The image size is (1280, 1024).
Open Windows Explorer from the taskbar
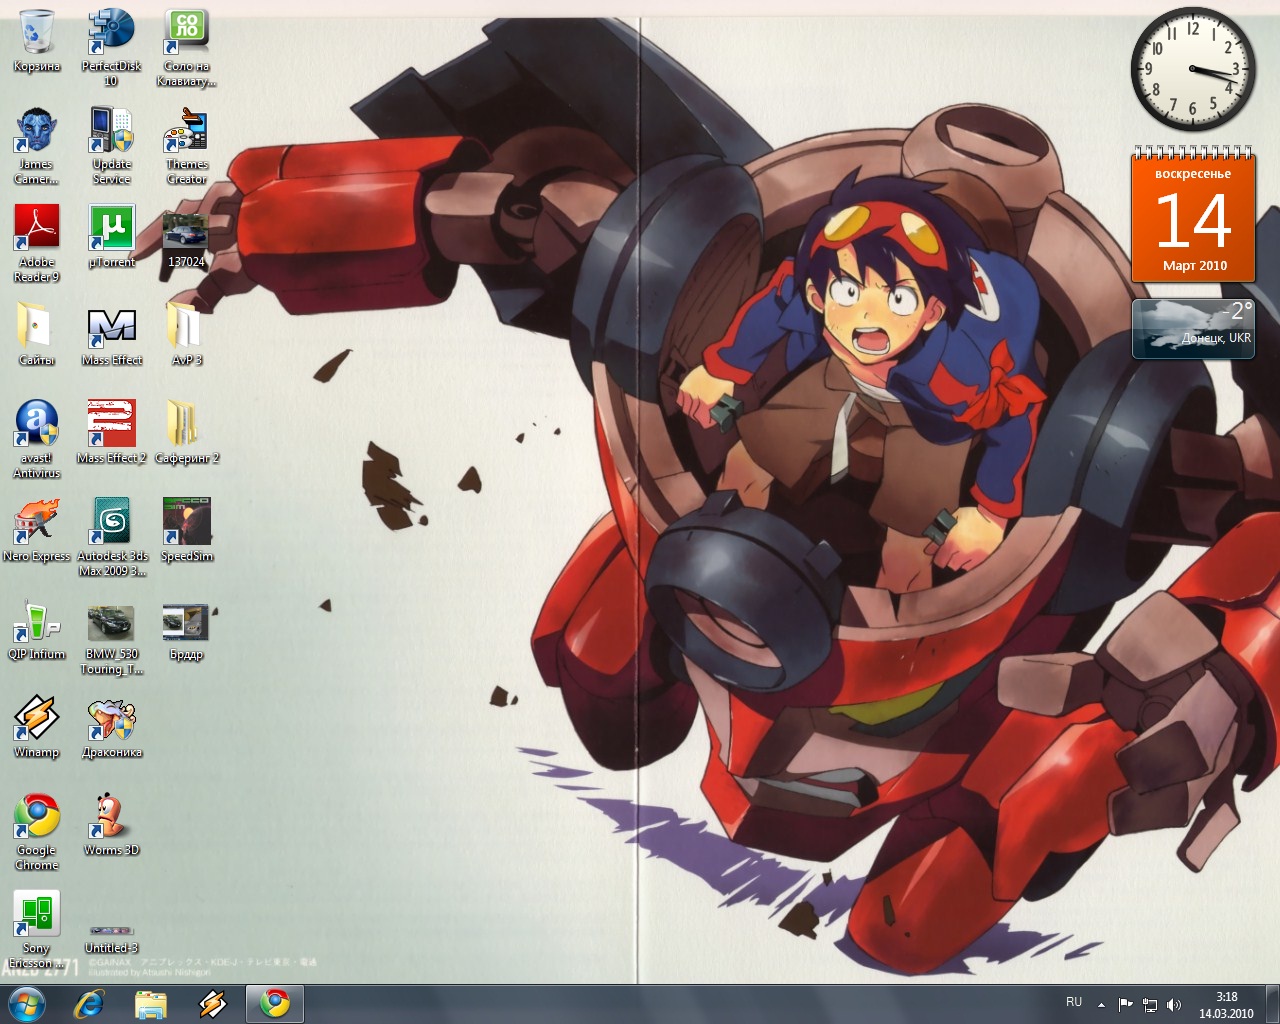pyautogui.click(x=151, y=1004)
